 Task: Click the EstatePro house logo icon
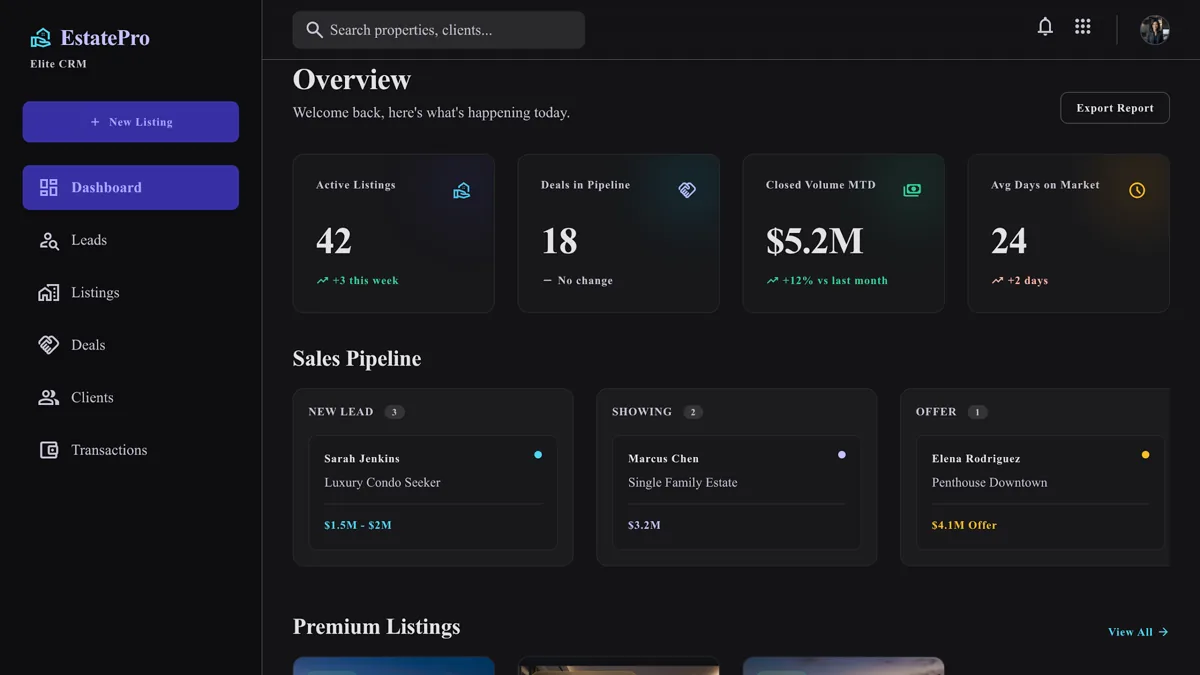(x=41, y=38)
